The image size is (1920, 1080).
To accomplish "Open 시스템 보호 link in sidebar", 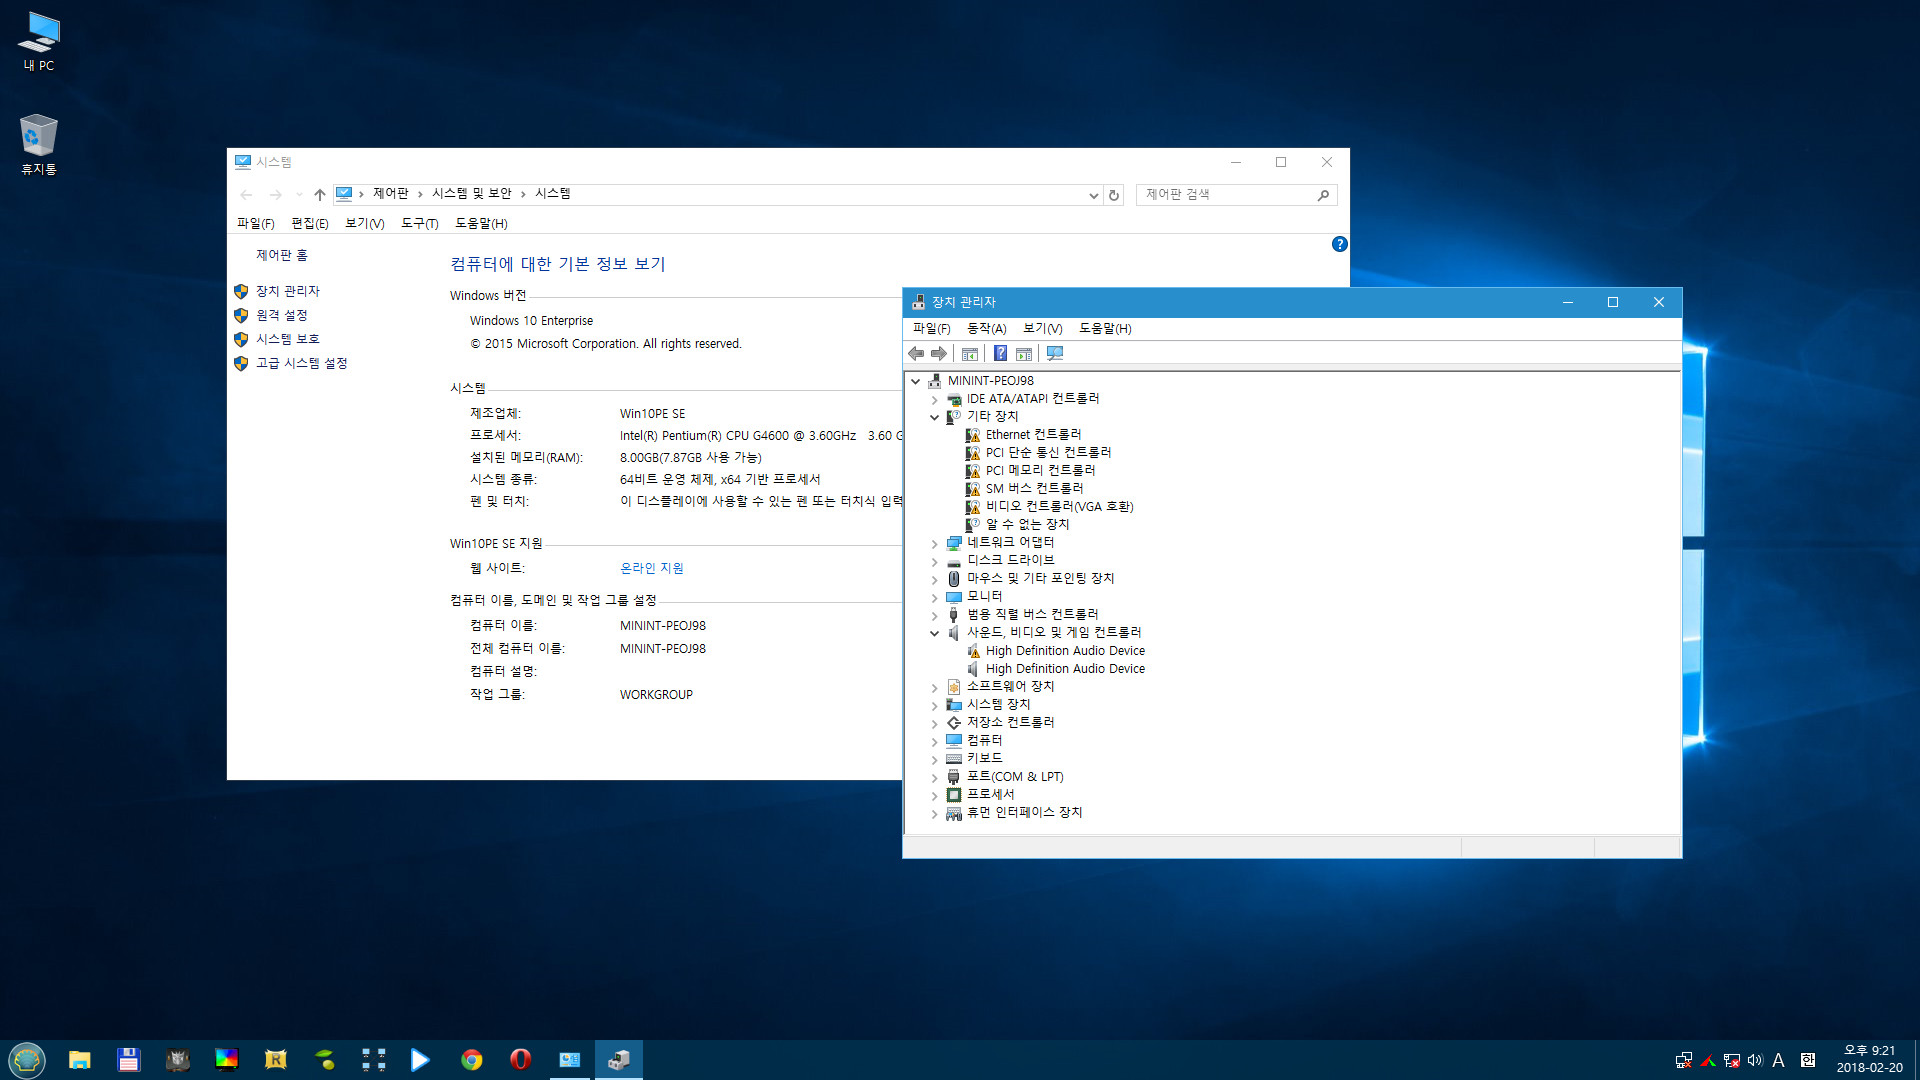I will [x=288, y=339].
